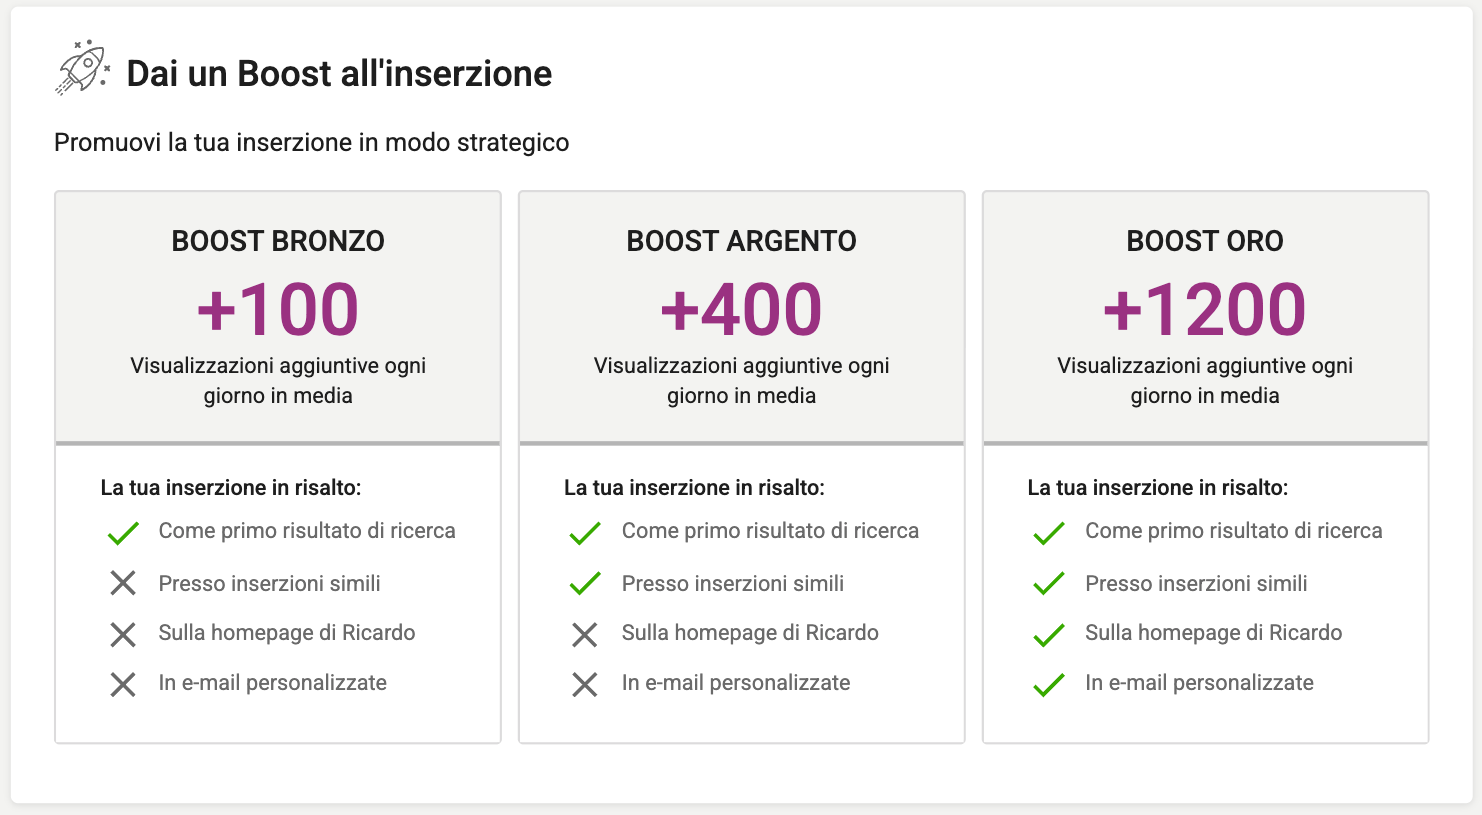The image size is (1482, 815).
Task: Click Oro text Come primo risultato di ricerca
Action: coord(1234,531)
